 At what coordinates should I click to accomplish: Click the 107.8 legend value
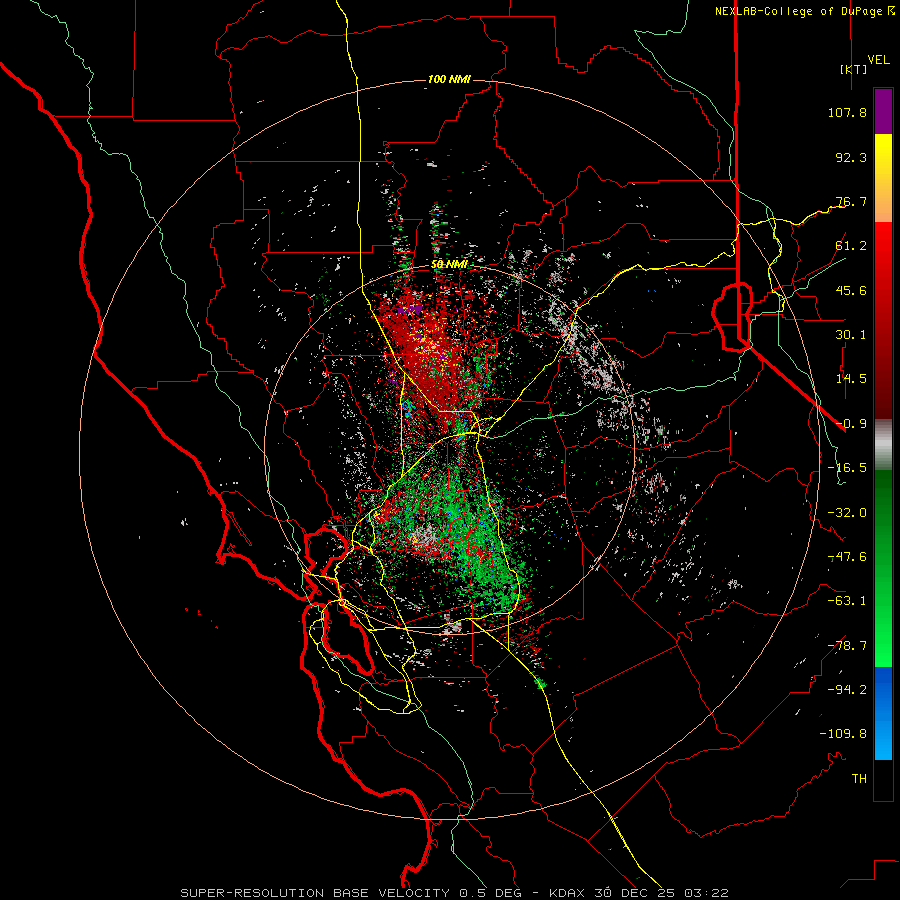point(847,112)
